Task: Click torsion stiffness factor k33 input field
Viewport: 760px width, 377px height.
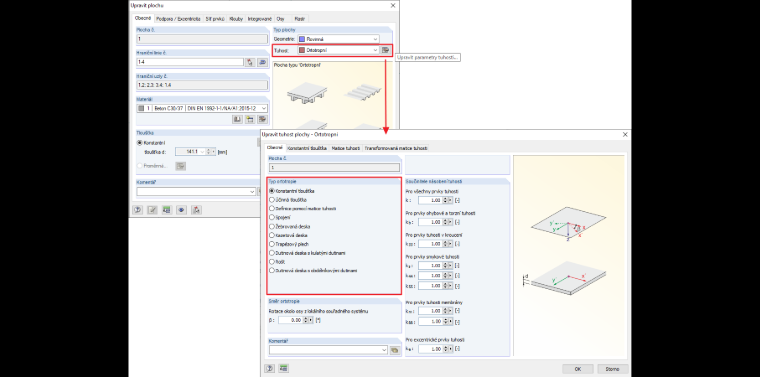Action: pyautogui.click(x=431, y=244)
